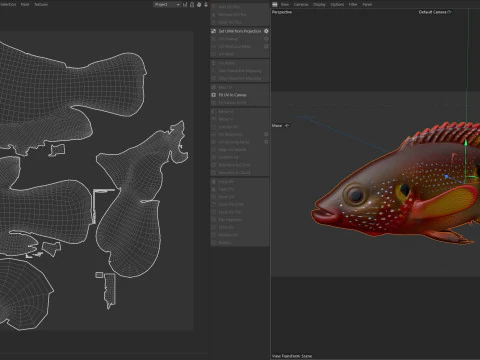Click first icon right of Project dropdown
The width and height of the screenshot is (480, 360).
pos(185,4)
